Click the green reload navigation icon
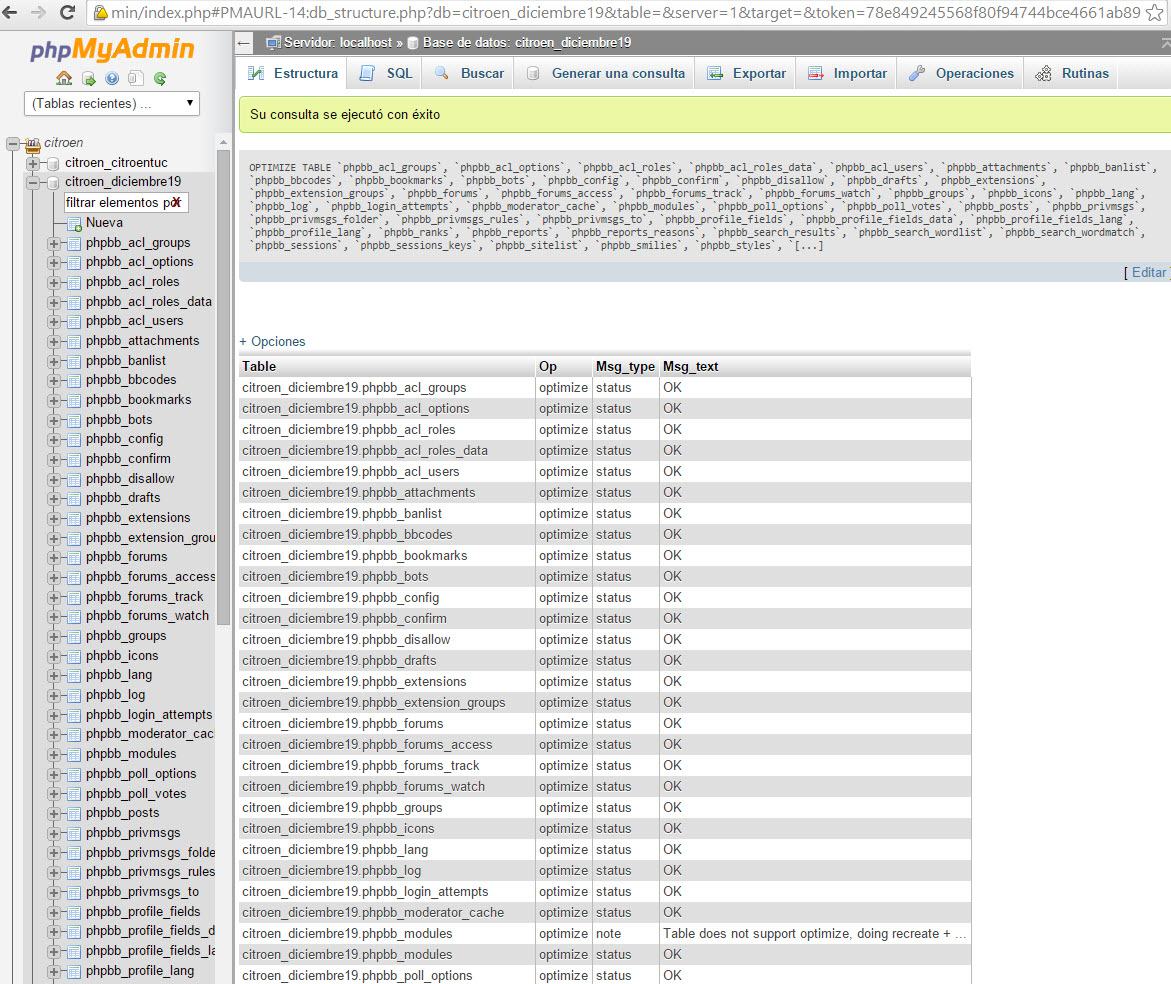Image resolution: width=1171 pixels, height=984 pixels. click(x=160, y=78)
